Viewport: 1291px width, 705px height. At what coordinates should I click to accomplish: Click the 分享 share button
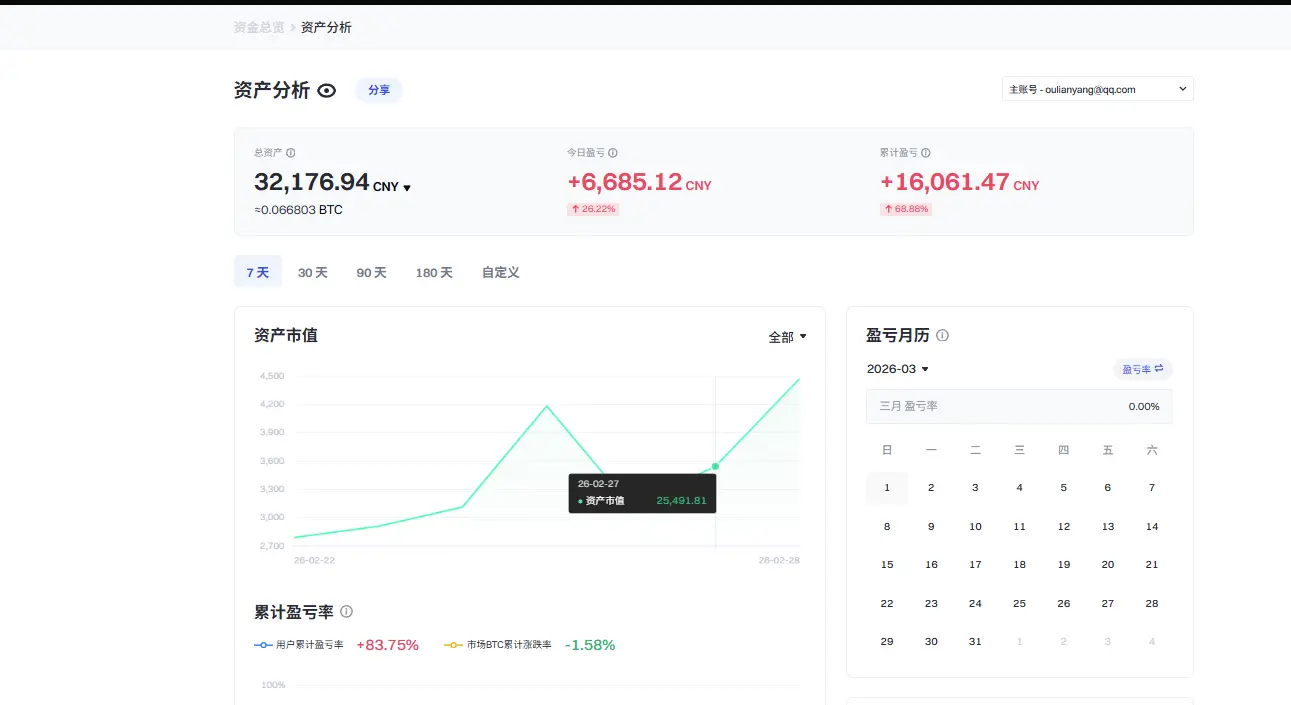point(379,90)
